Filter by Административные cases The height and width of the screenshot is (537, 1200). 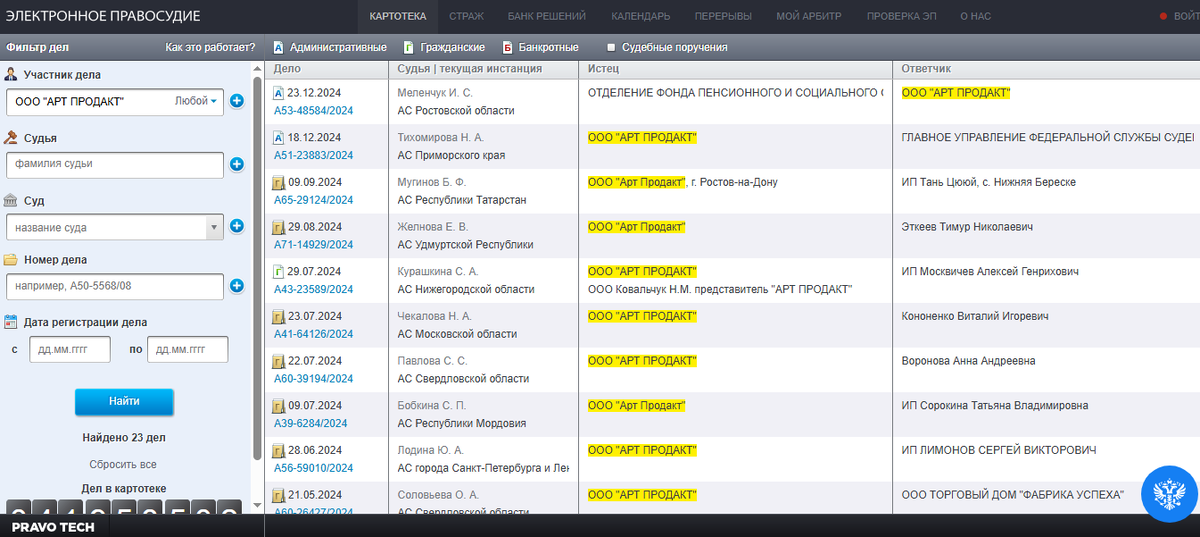point(330,47)
